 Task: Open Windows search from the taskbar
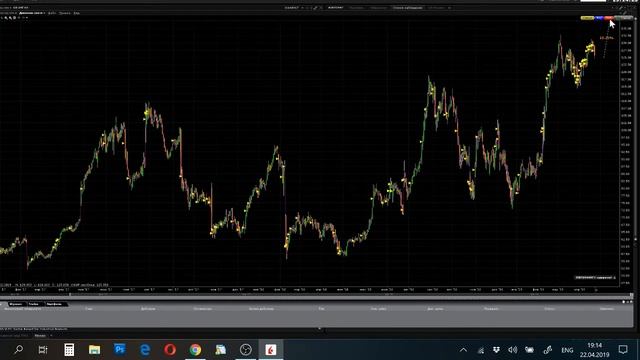18,350
